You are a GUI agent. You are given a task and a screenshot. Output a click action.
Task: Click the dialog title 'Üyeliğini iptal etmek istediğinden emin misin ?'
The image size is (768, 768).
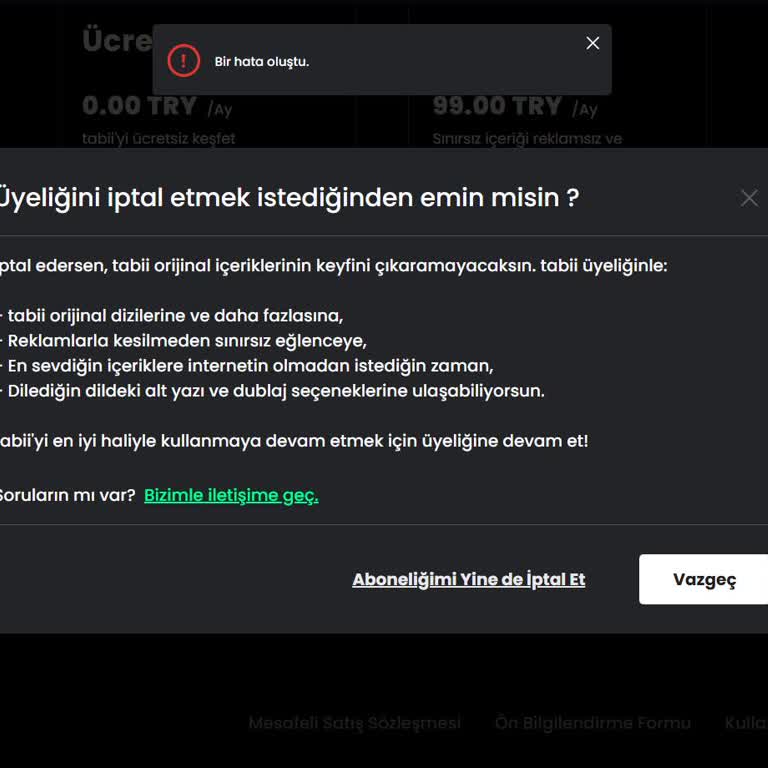289,198
